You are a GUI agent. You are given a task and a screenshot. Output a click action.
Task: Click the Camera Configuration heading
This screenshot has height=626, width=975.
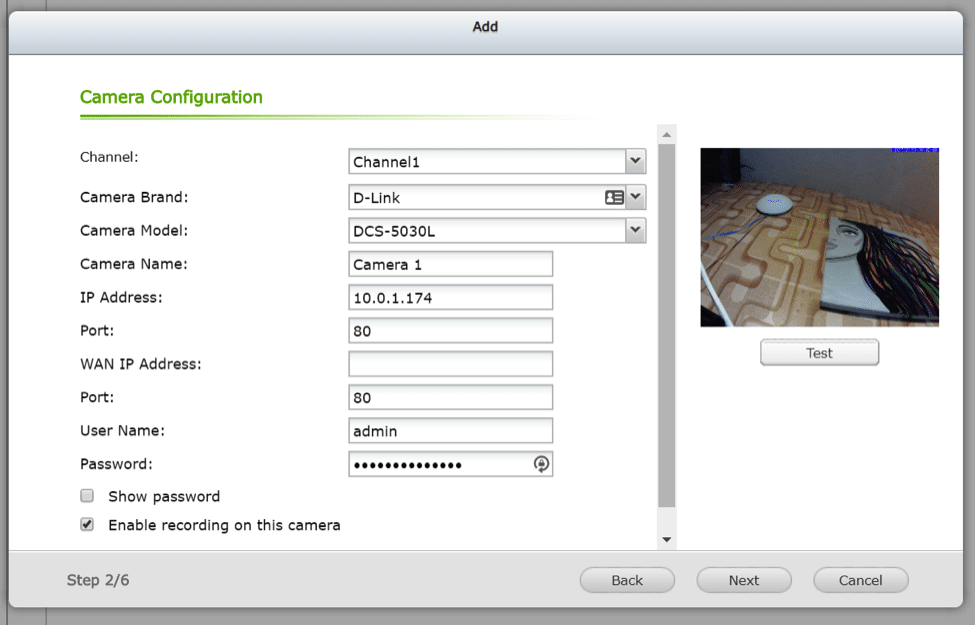pos(171,97)
